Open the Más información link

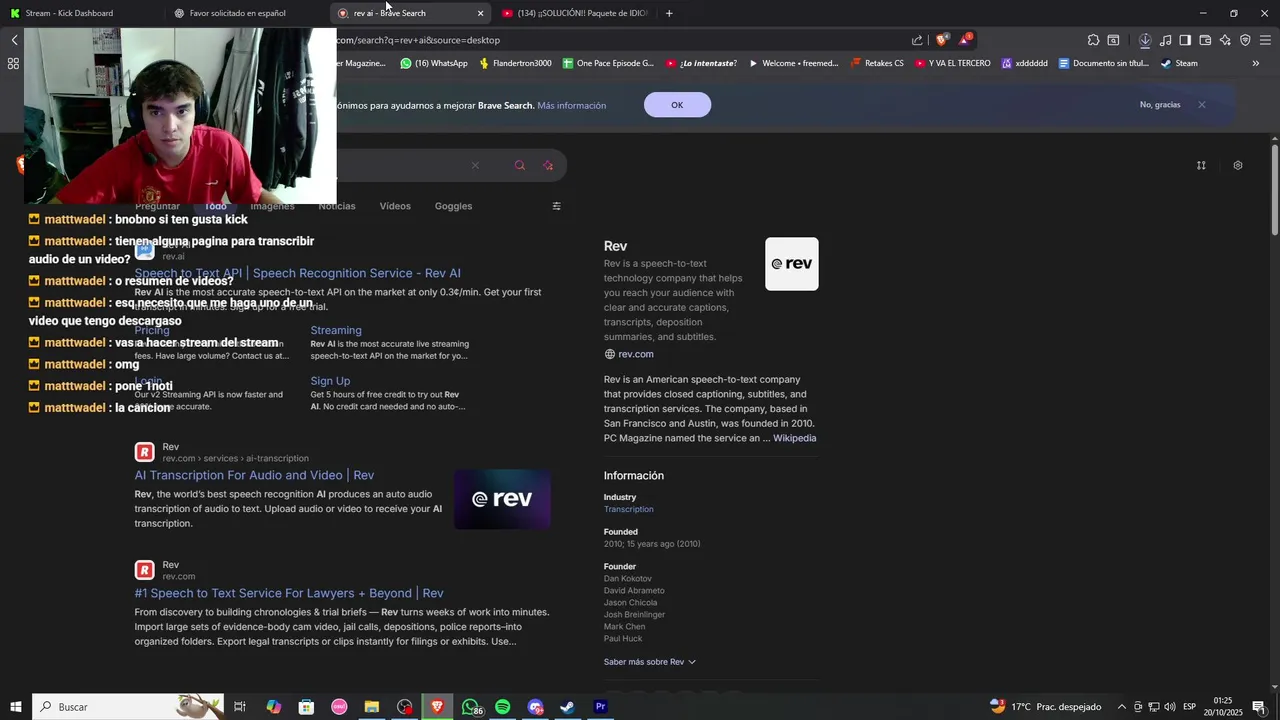[571, 106]
